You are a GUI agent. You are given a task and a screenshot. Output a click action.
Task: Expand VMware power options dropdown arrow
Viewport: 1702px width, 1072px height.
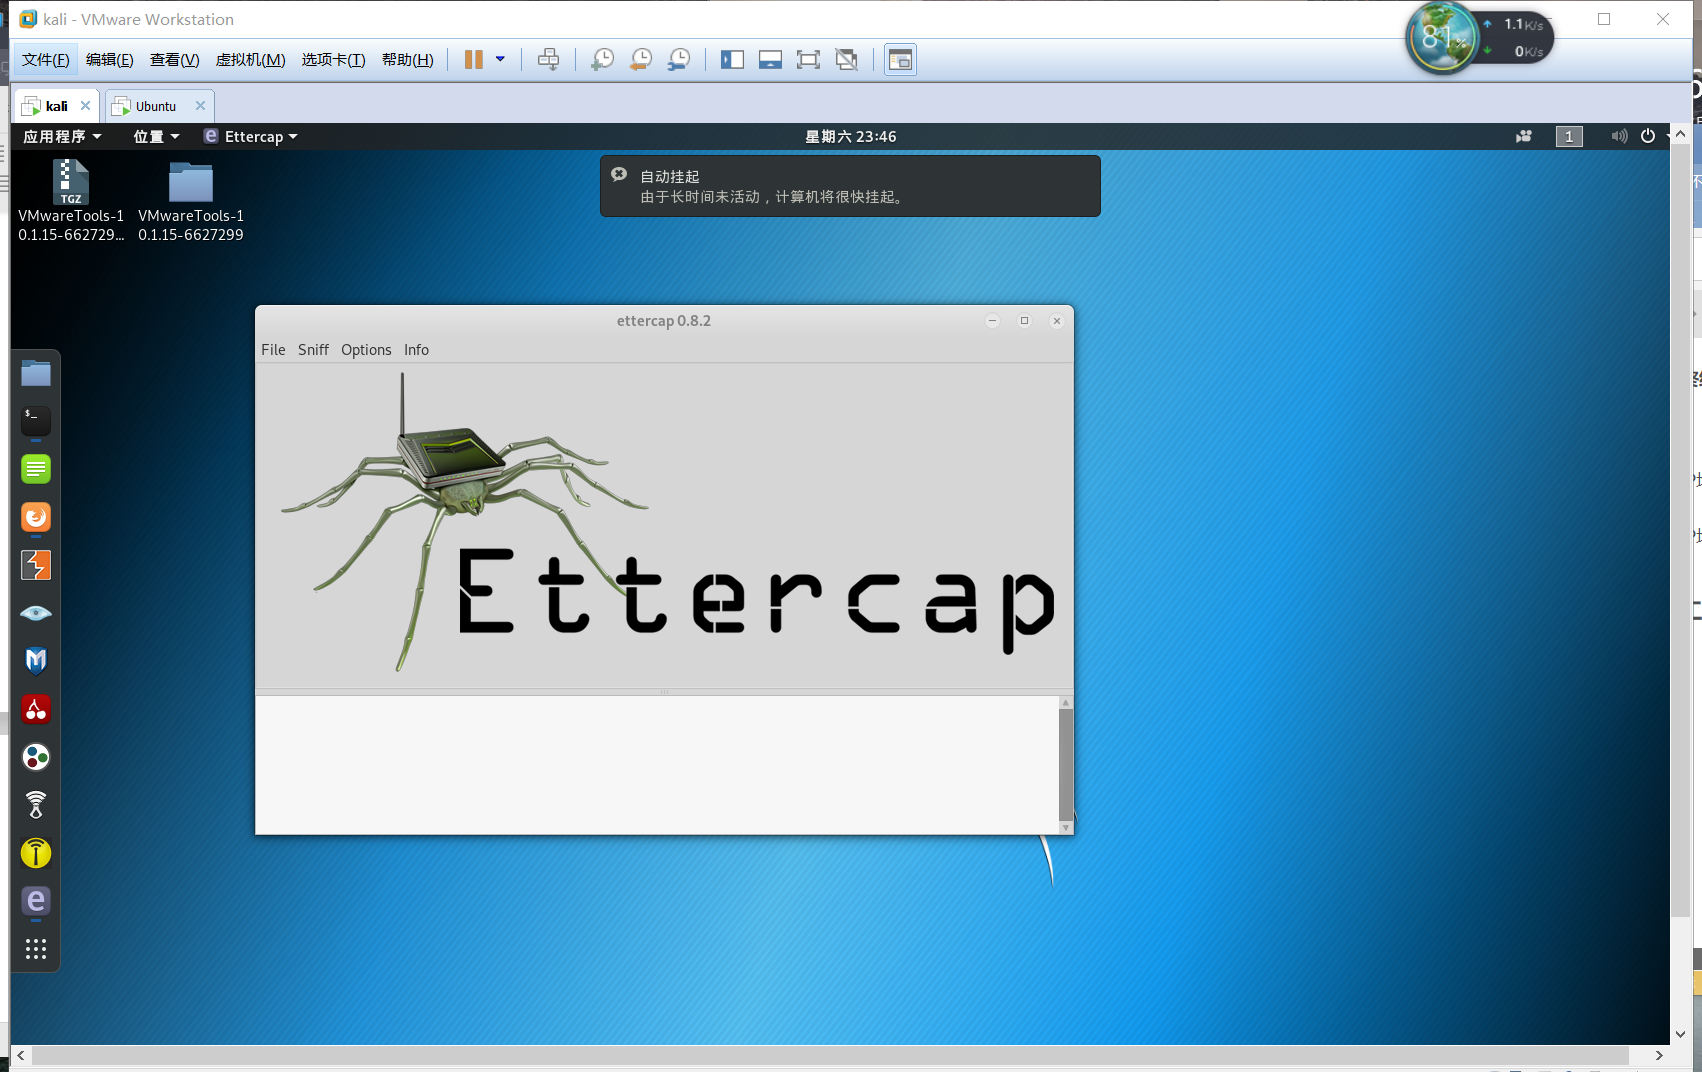[x=500, y=59]
